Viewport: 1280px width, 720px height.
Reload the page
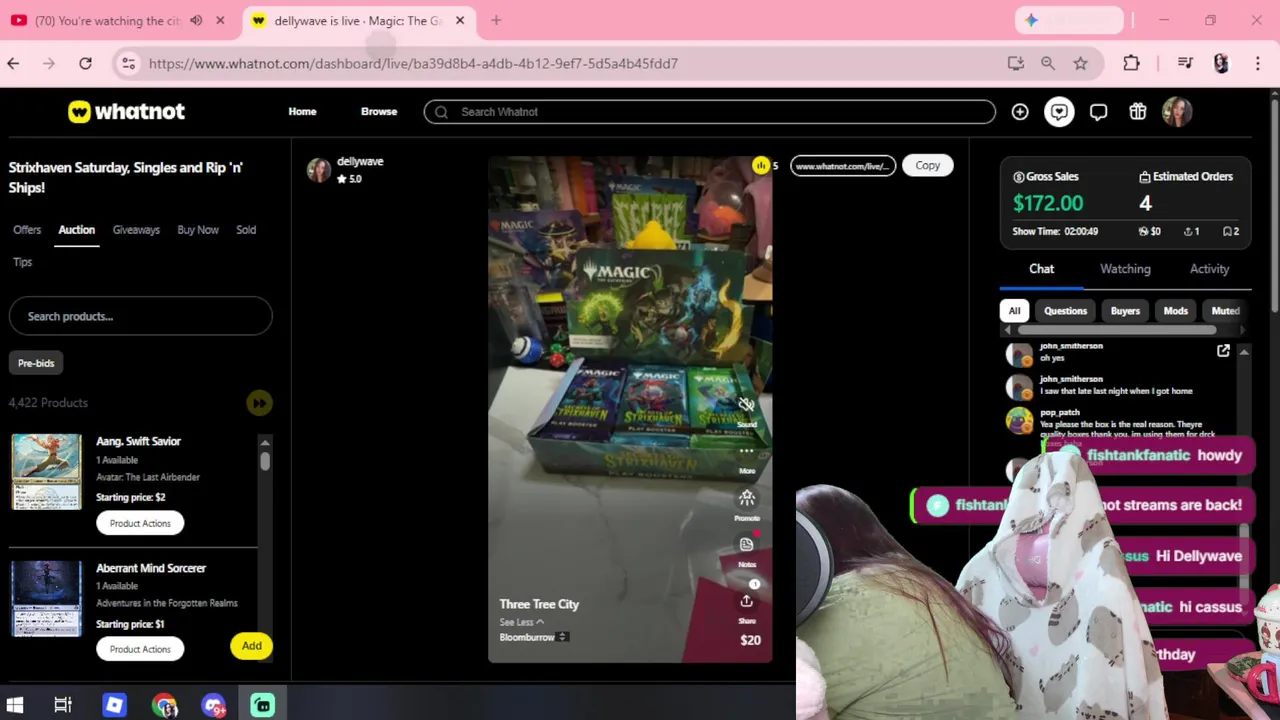[85, 63]
